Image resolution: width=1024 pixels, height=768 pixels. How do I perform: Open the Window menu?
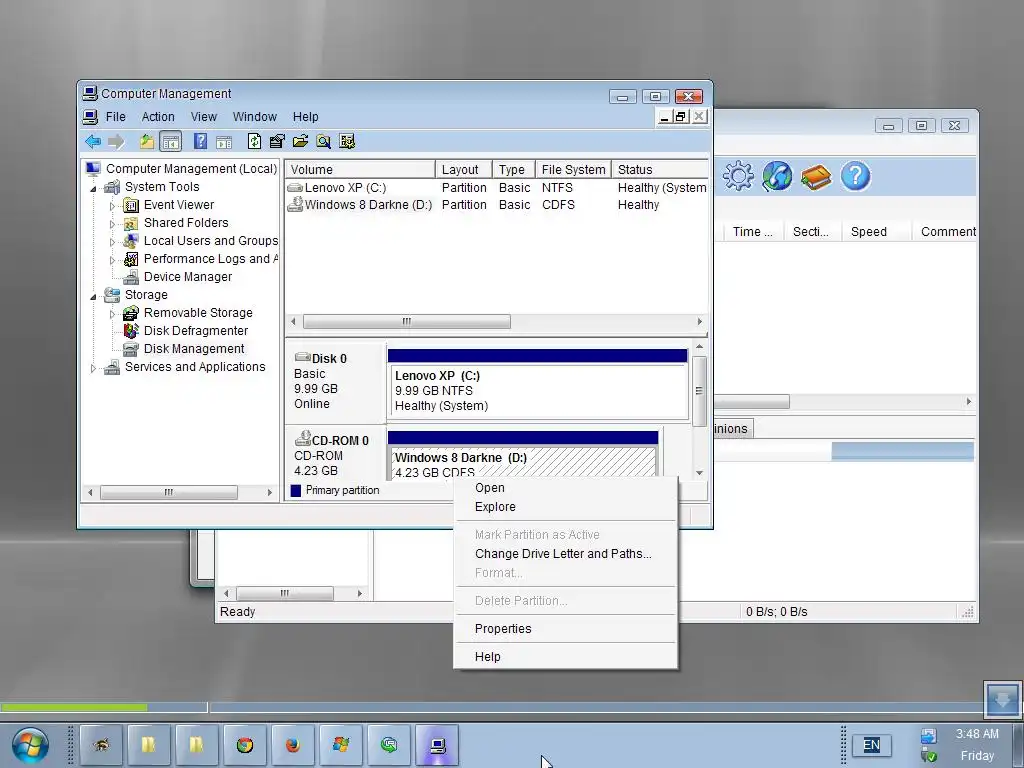255,117
